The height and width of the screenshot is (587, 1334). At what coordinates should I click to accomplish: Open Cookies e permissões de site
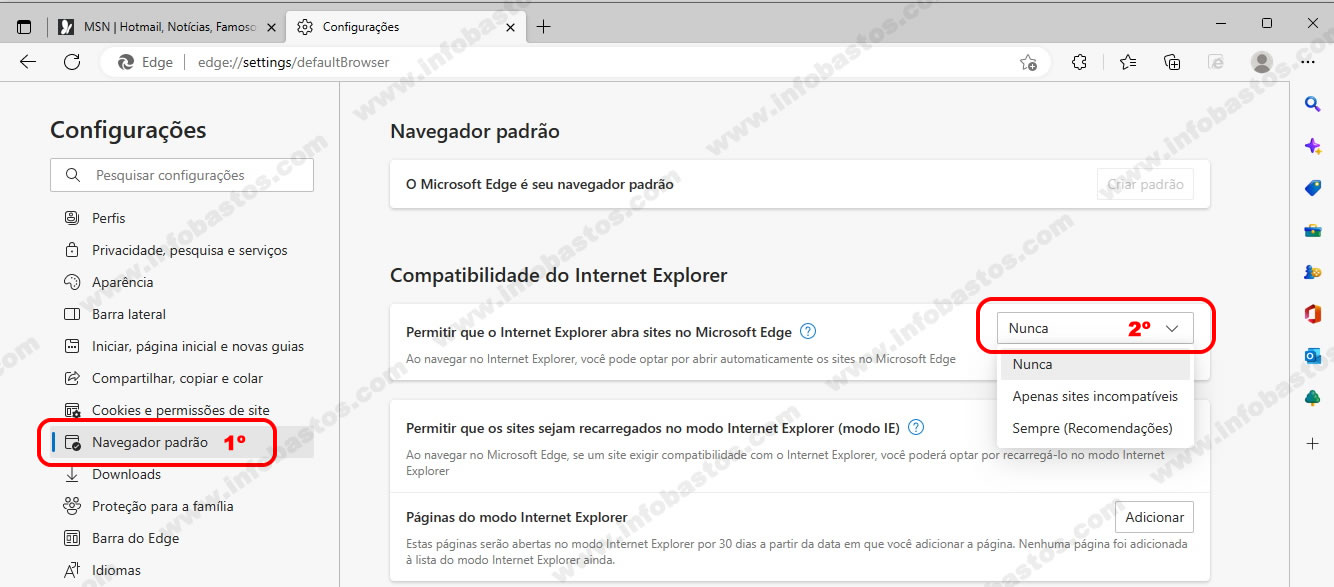click(182, 410)
